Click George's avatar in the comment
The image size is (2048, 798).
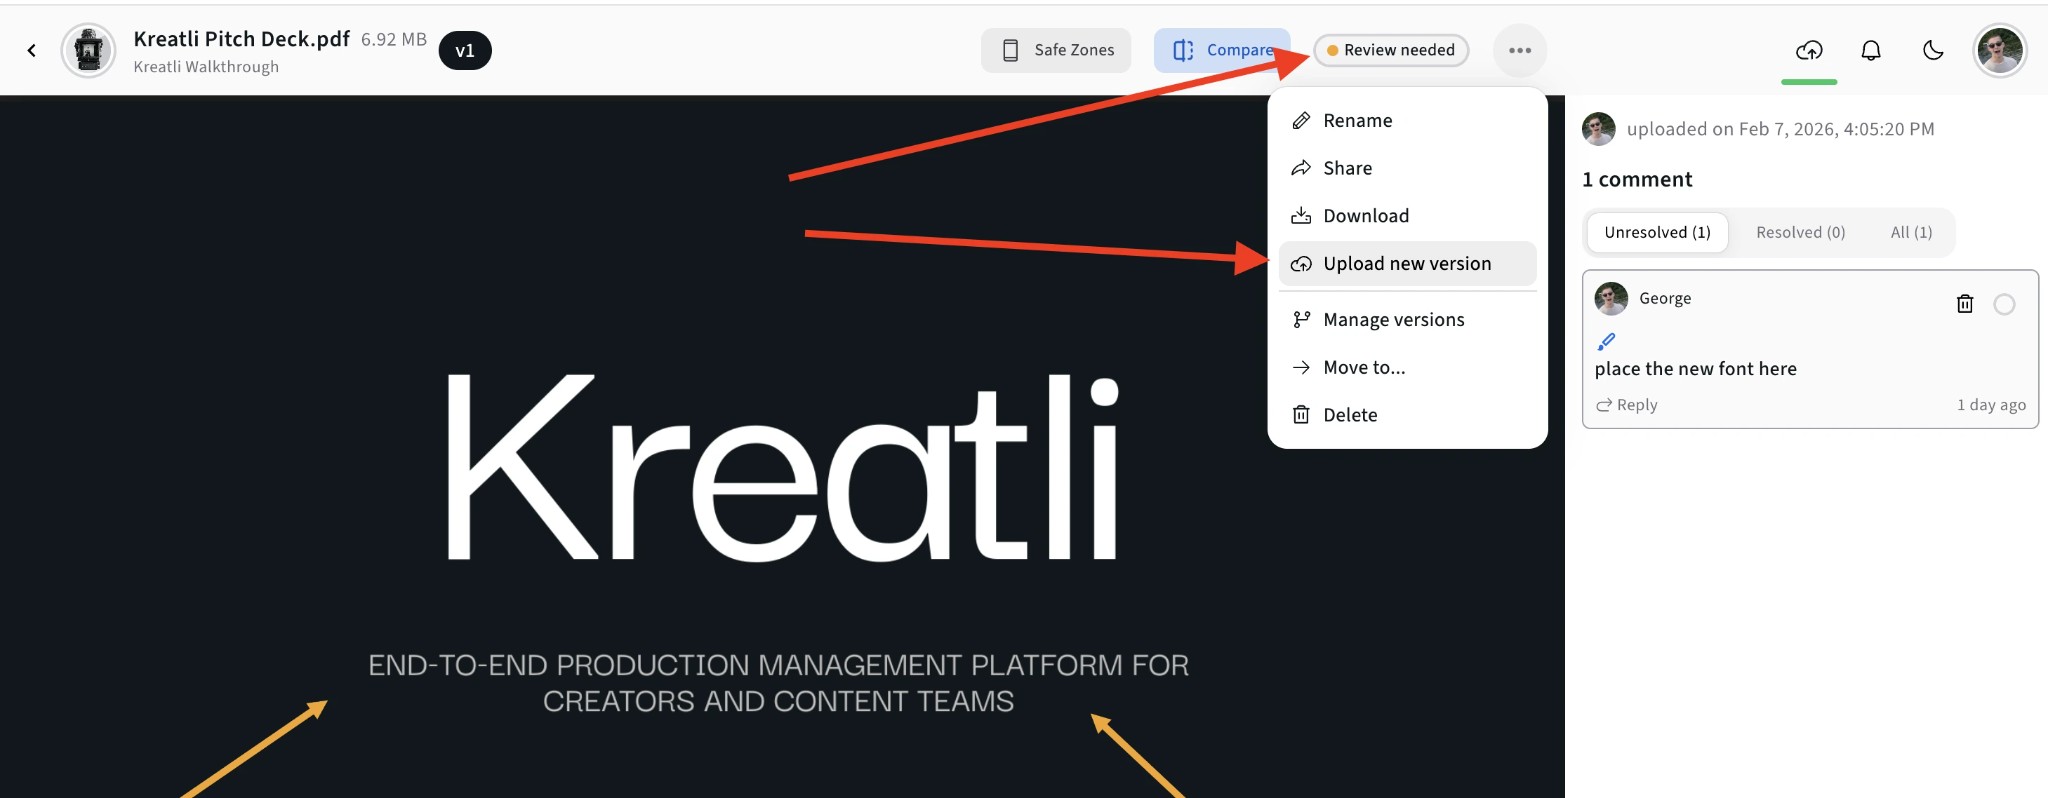[x=1611, y=298]
